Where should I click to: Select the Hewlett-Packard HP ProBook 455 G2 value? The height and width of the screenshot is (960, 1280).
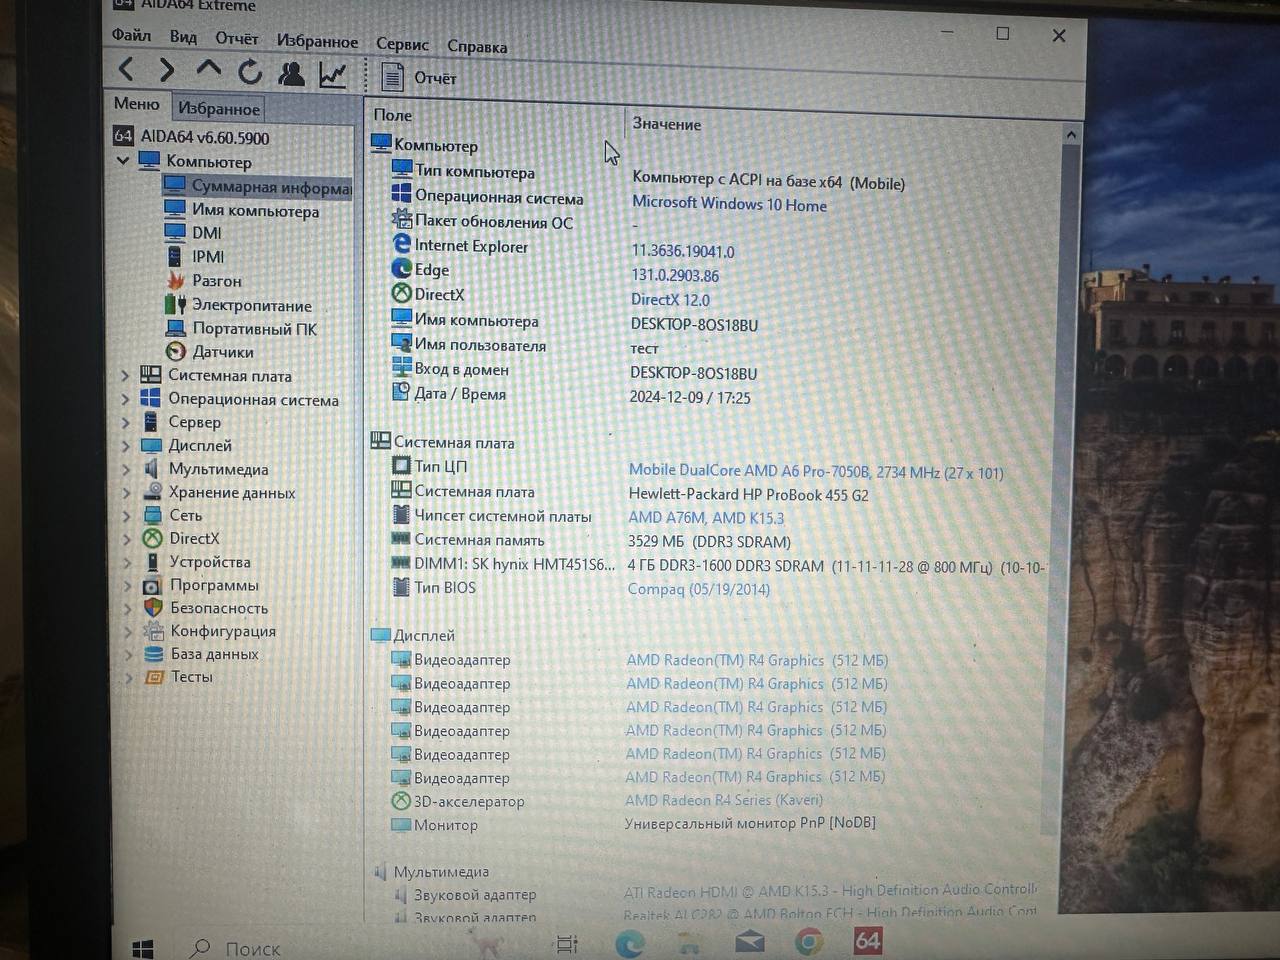(x=748, y=494)
